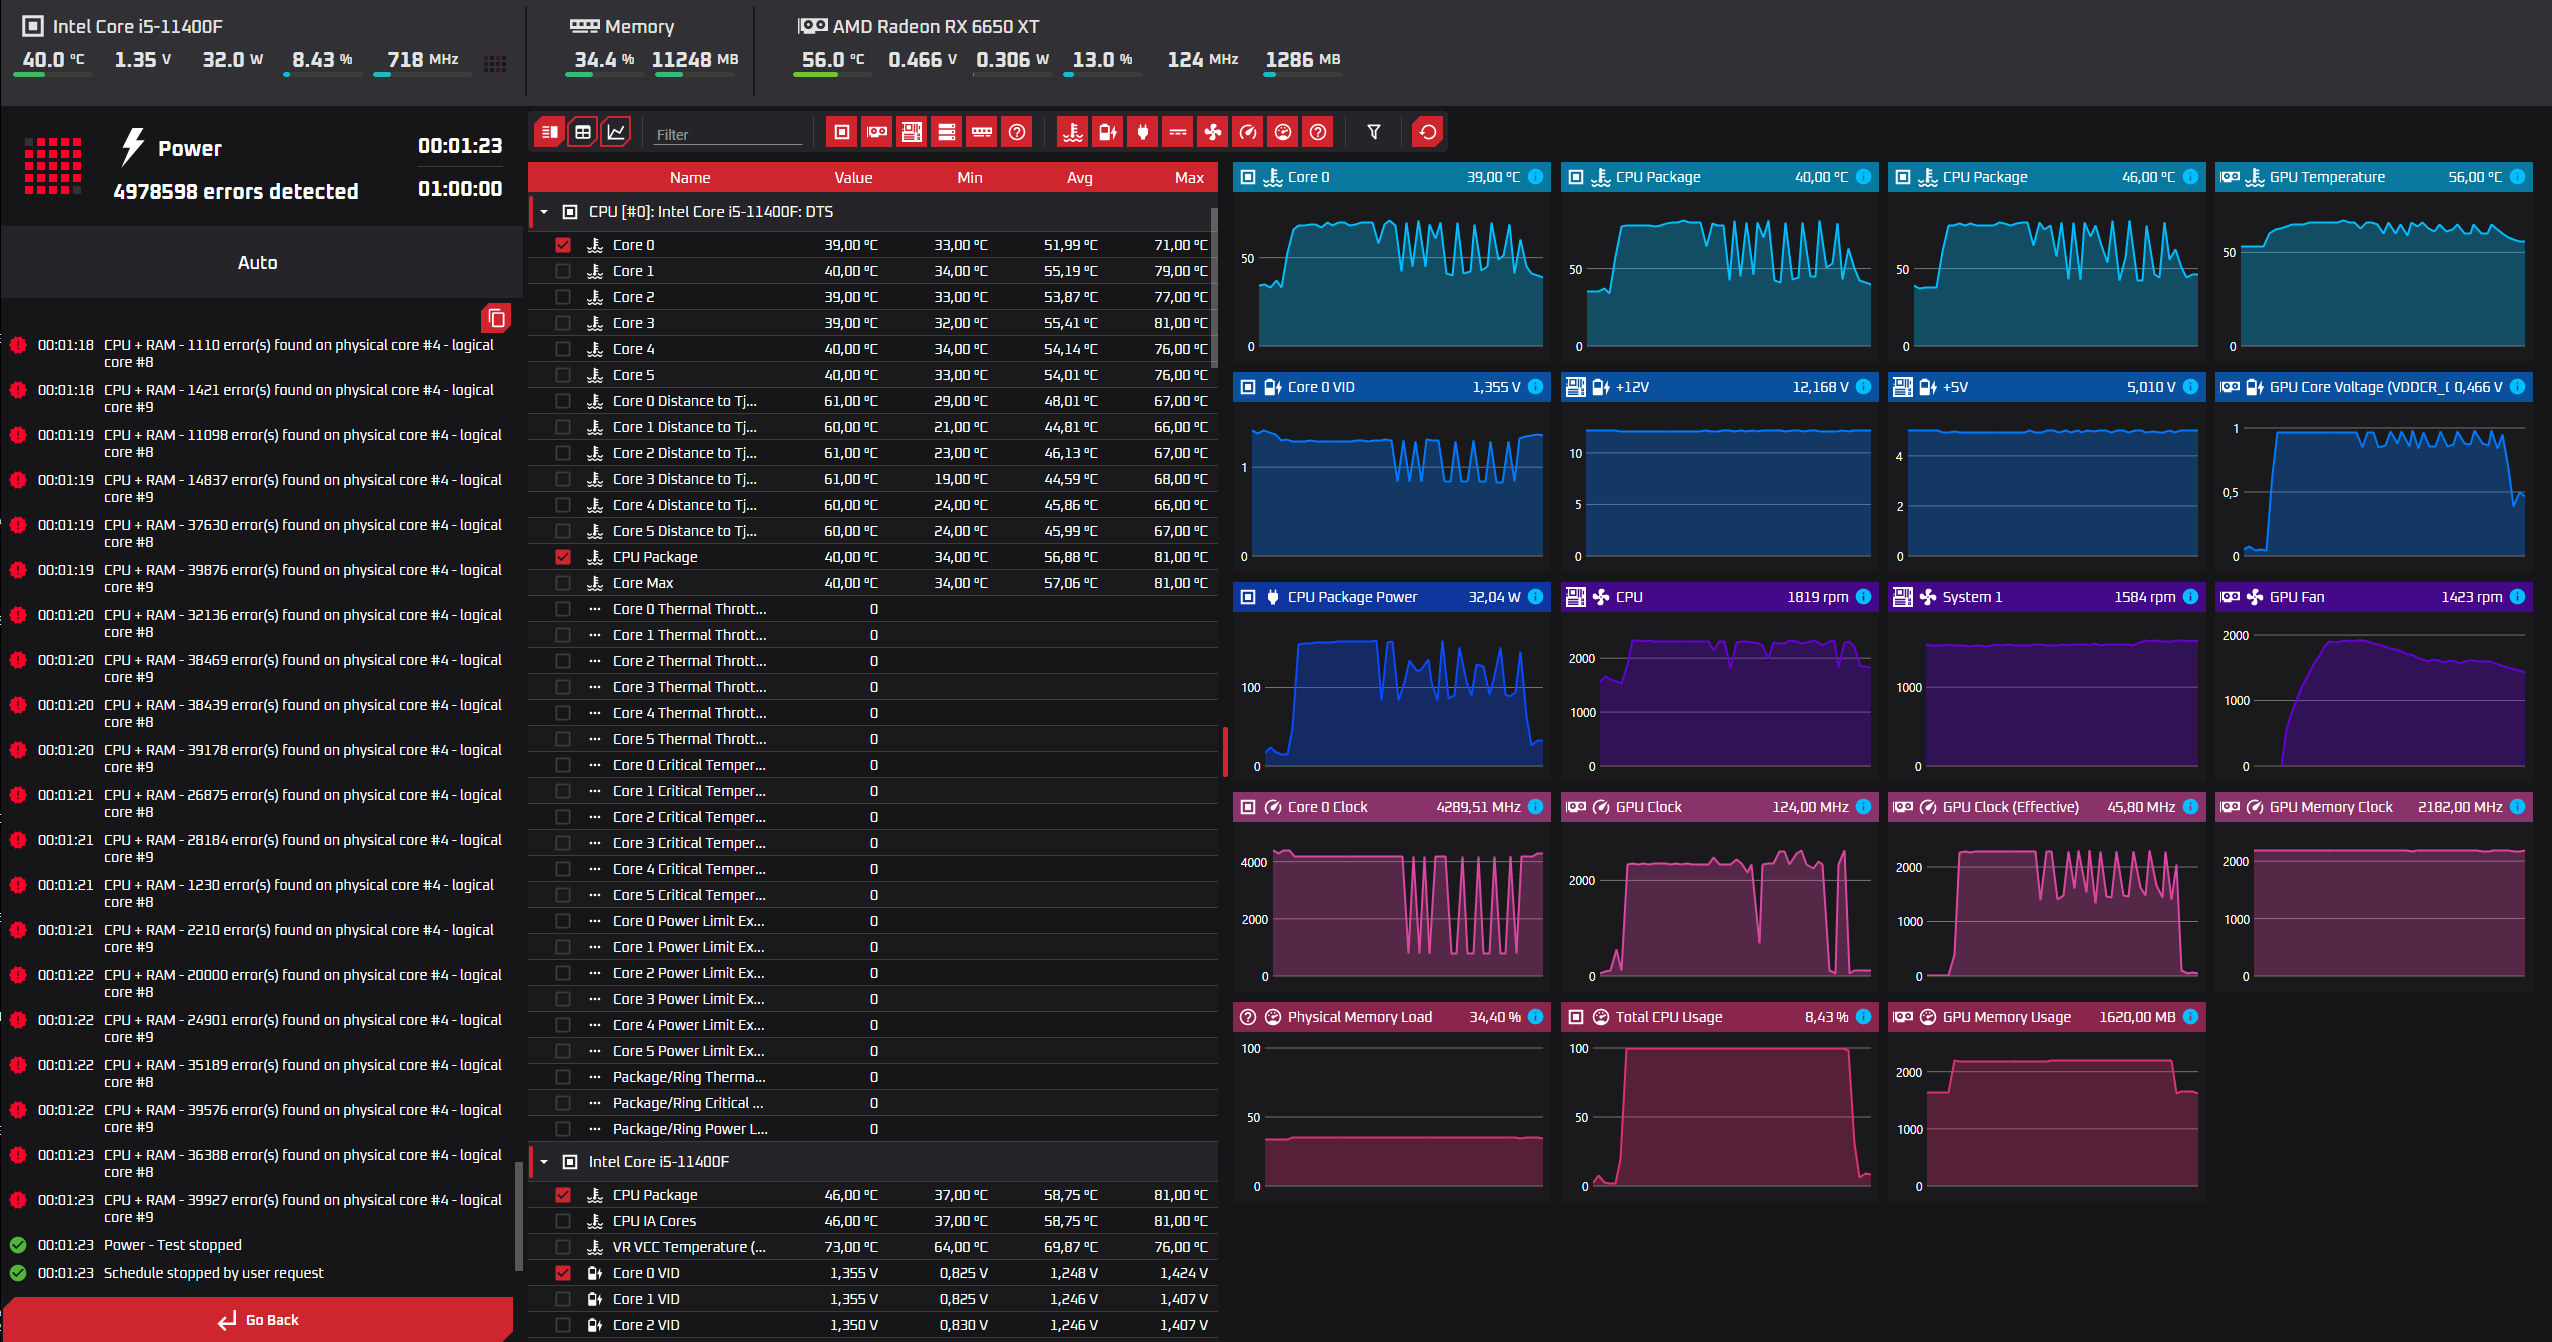Switch to the split list-and-graph view
Viewport: 2552px width, 1342px height.
(549, 132)
